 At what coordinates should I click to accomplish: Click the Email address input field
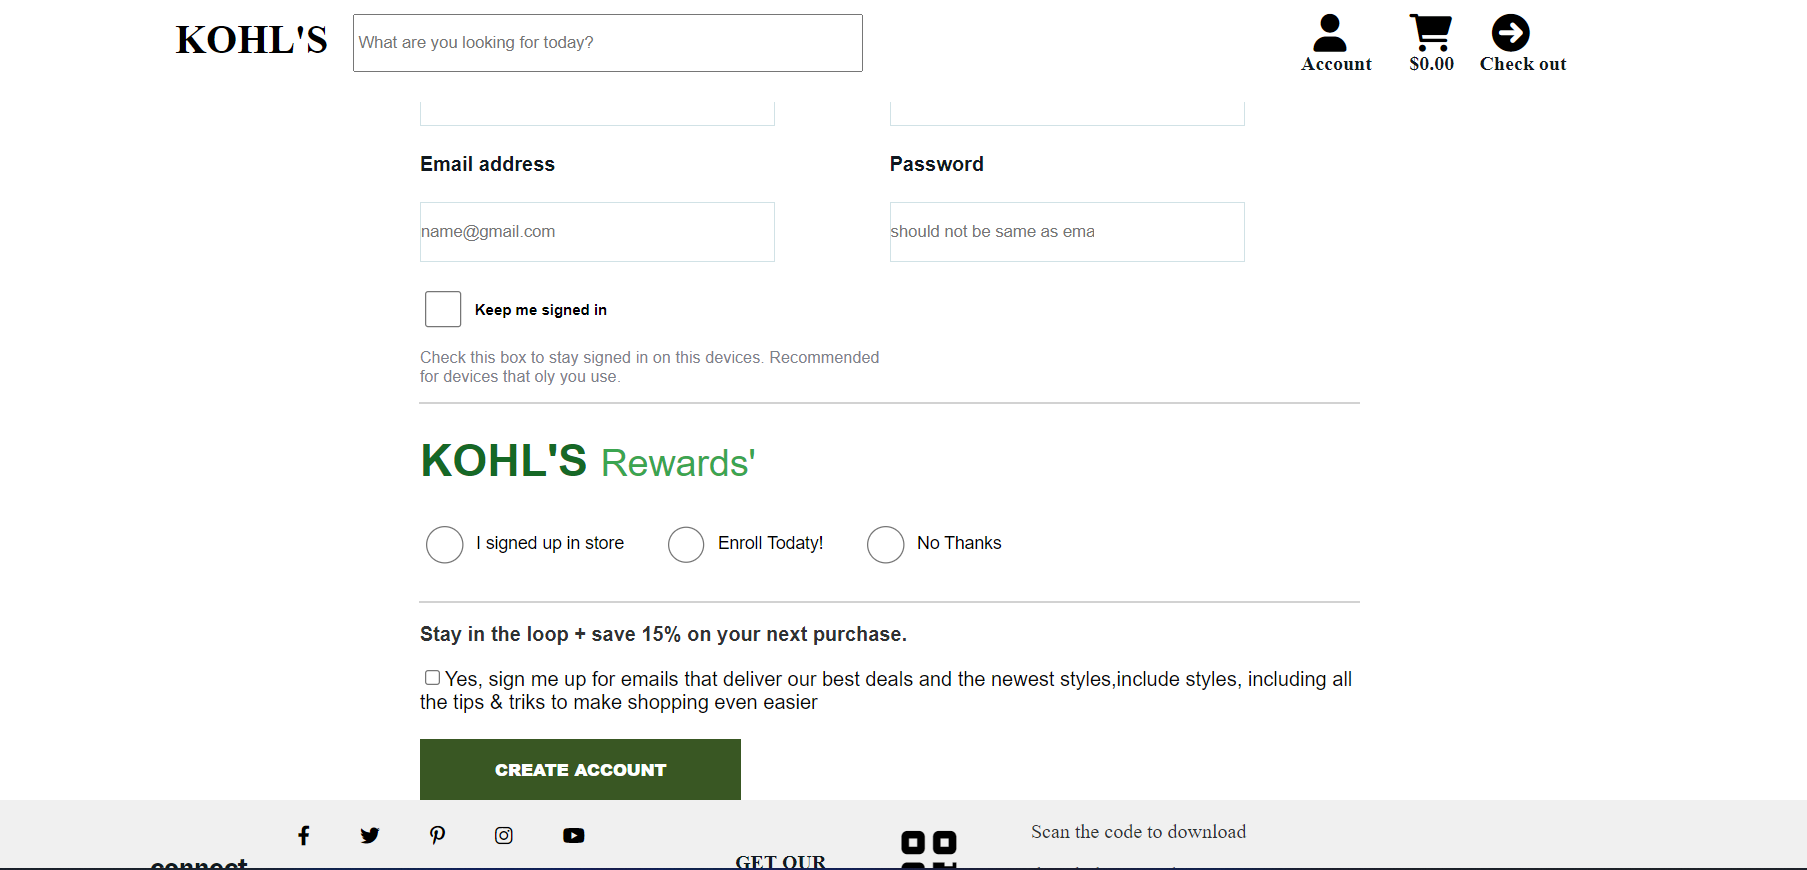(x=596, y=232)
